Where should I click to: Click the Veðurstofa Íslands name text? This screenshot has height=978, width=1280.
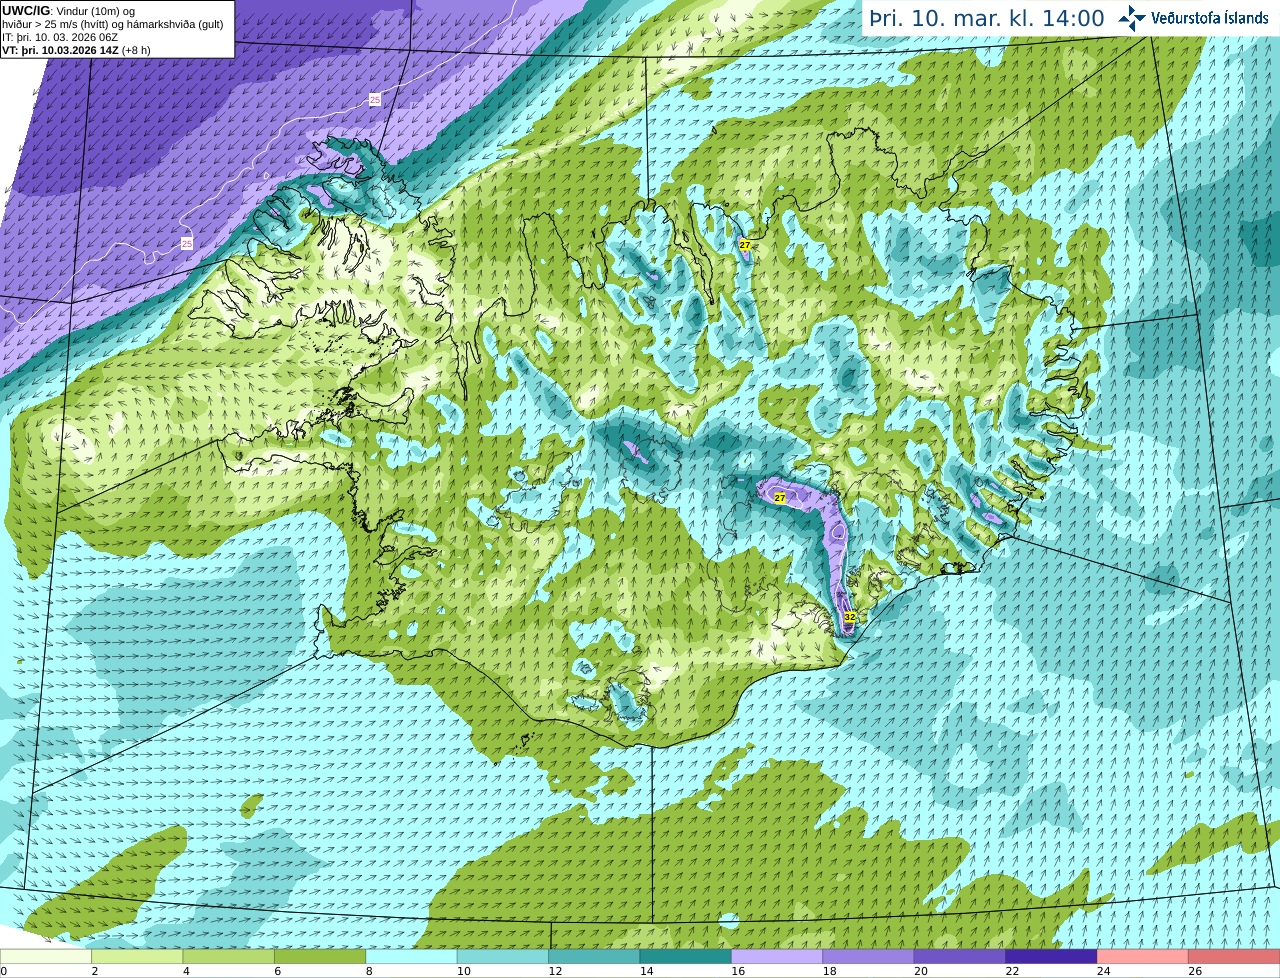click(x=1209, y=18)
